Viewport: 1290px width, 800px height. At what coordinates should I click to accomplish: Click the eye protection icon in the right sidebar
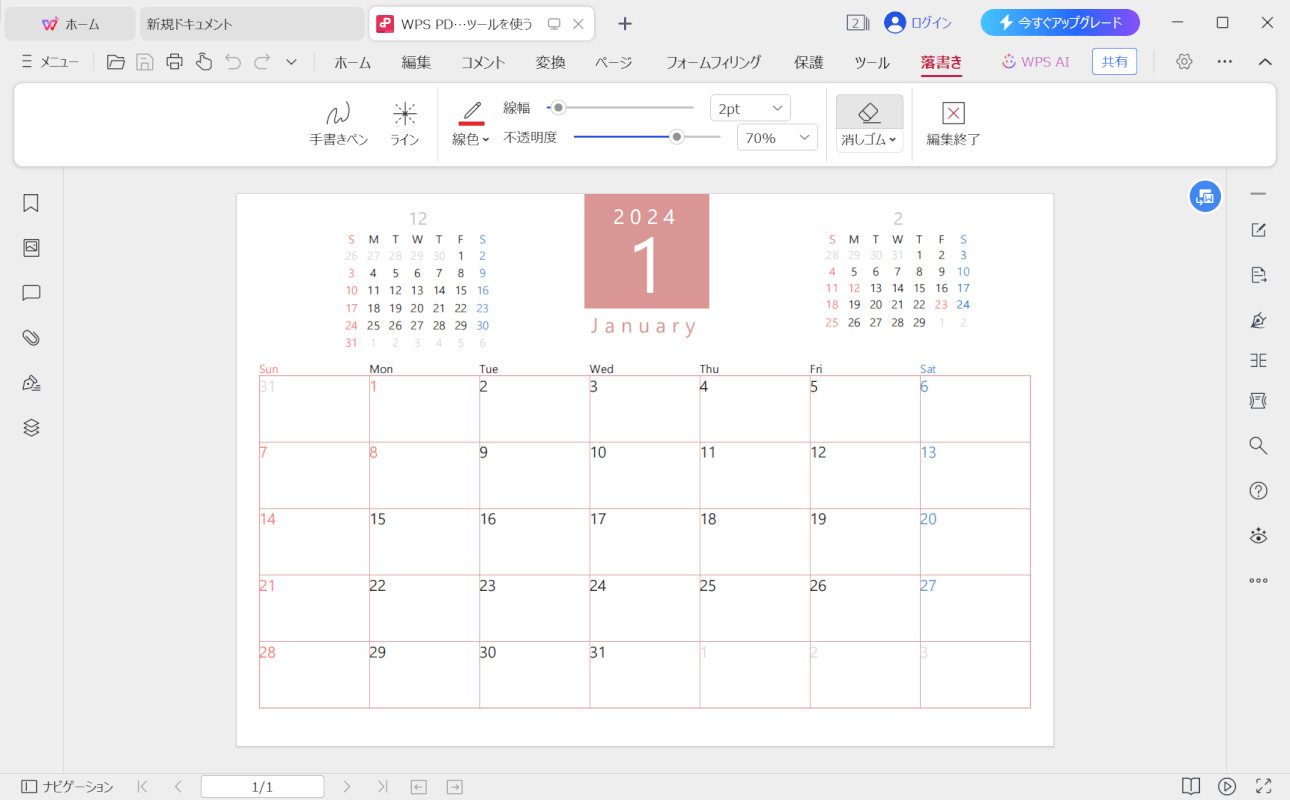tap(1259, 536)
